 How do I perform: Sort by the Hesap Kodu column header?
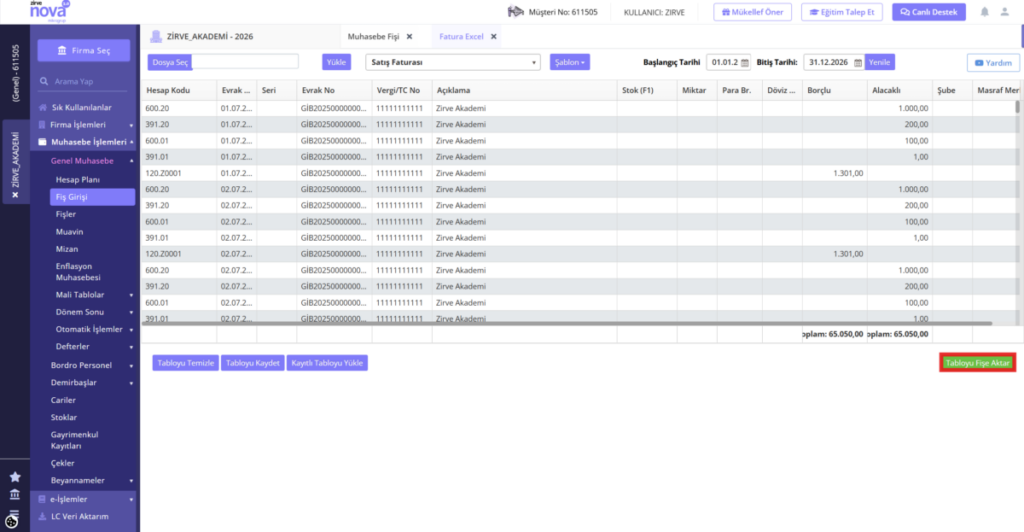[168, 90]
